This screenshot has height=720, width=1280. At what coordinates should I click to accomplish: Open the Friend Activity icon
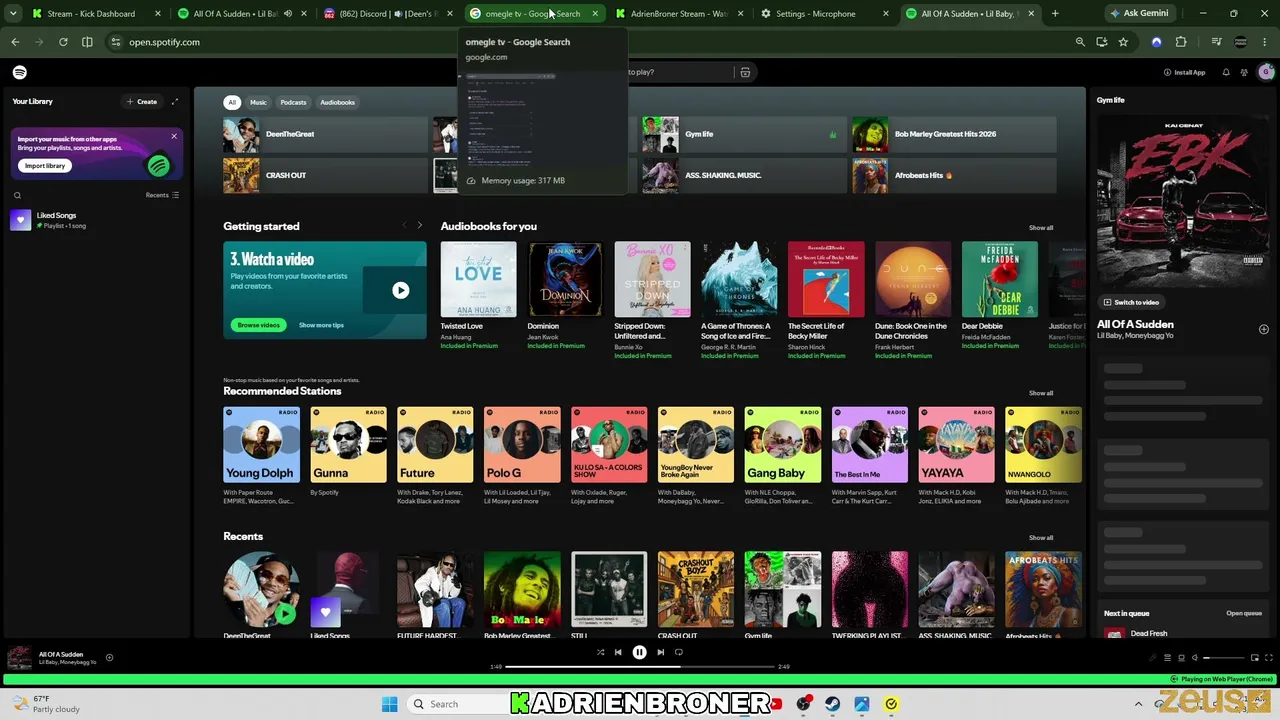tap(1244, 72)
